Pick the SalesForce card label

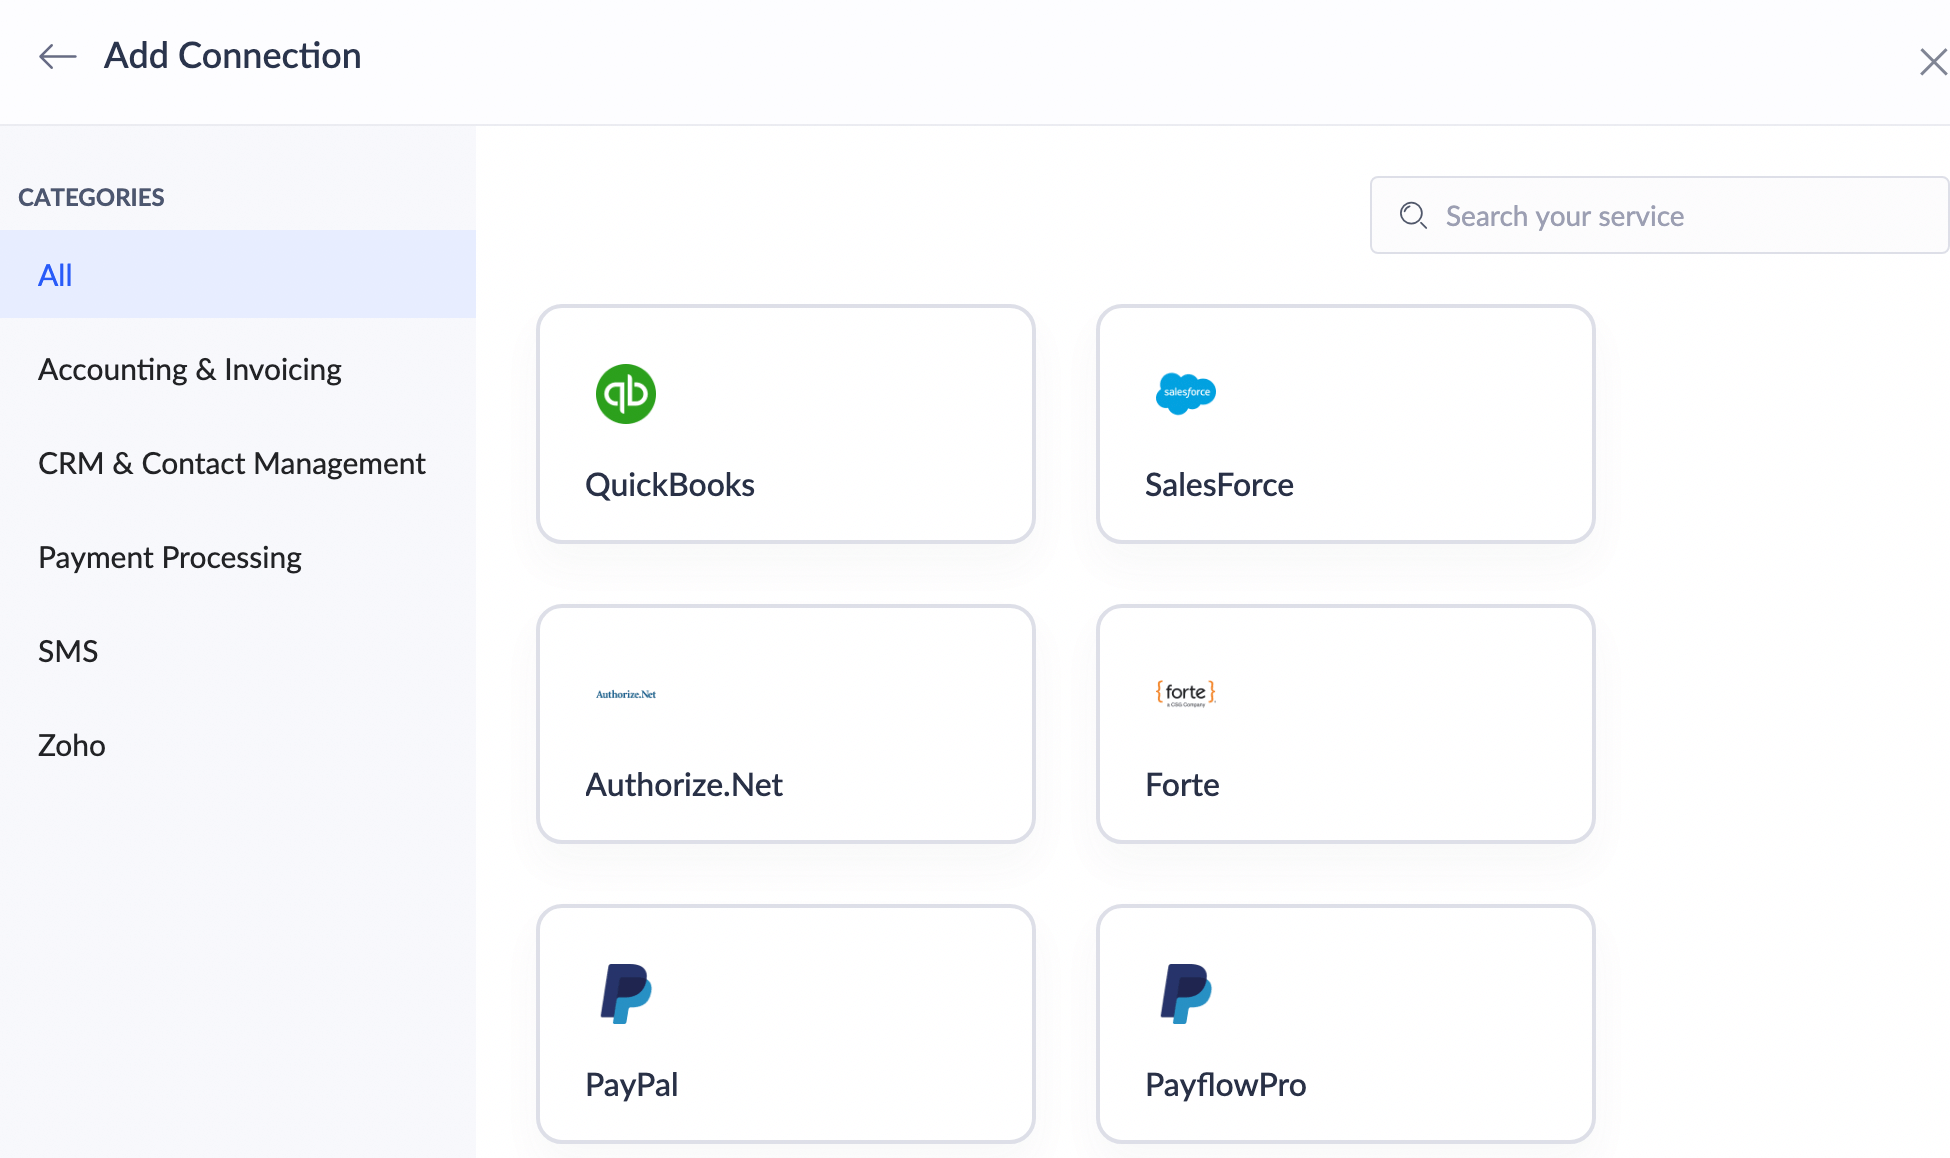(1219, 485)
